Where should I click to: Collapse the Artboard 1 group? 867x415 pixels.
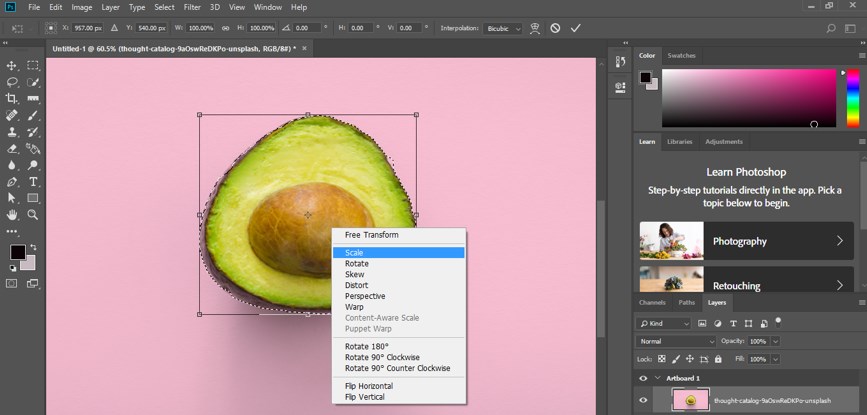[658, 379]
